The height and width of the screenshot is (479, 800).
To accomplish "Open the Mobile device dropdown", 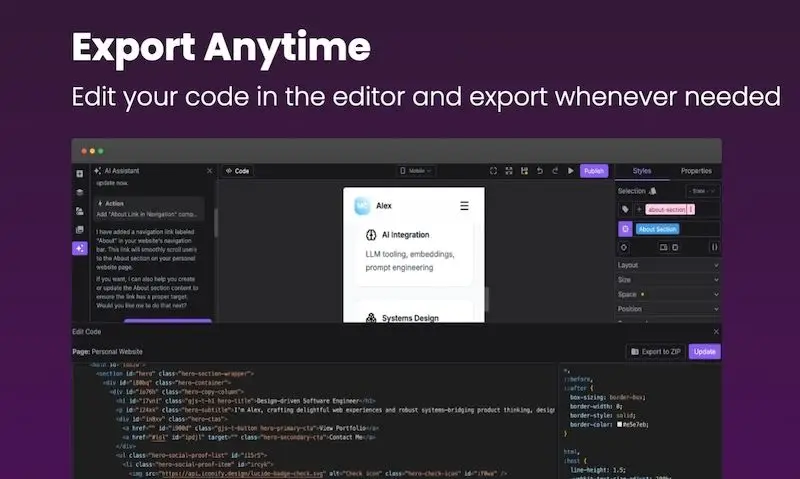I will click(416, 171).
